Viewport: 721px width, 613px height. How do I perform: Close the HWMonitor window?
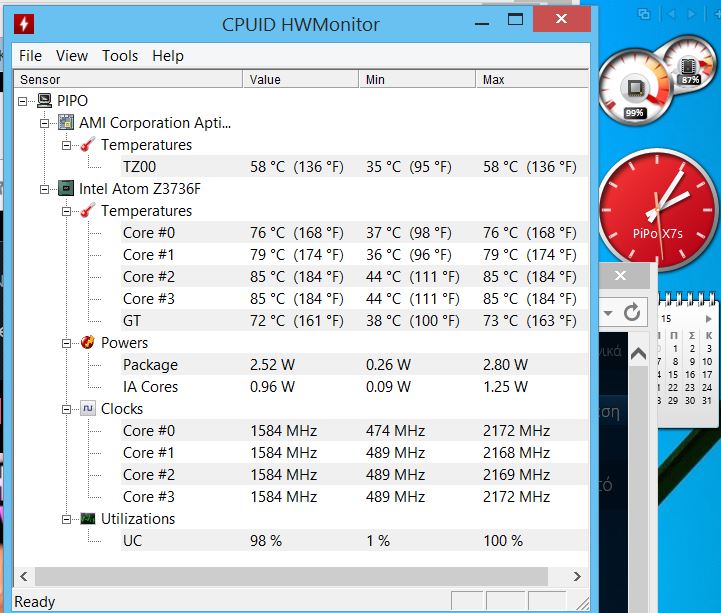point(561,19)
